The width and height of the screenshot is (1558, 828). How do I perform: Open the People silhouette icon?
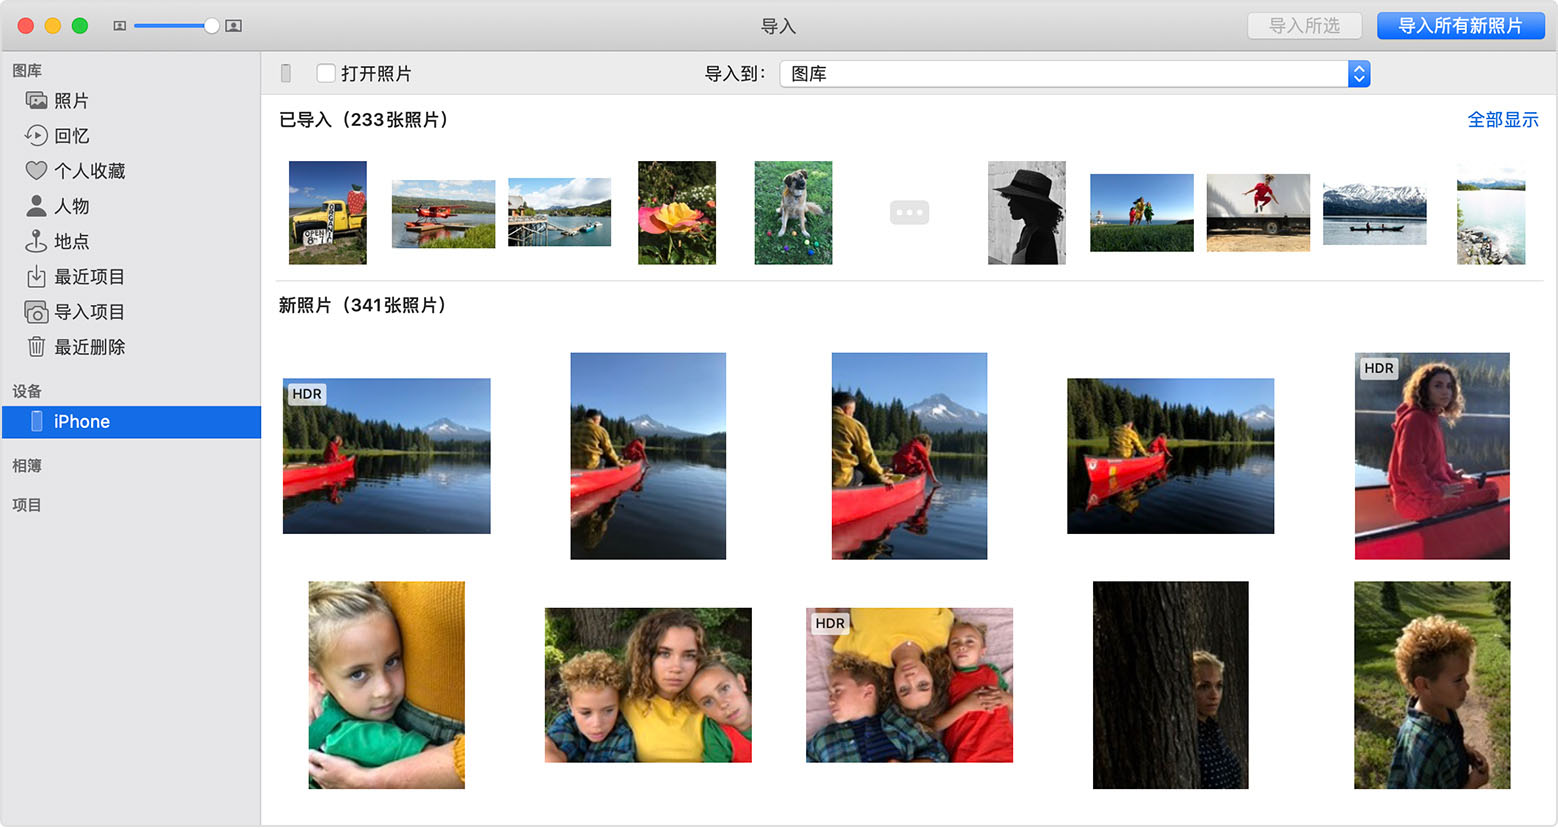pyautogui.click(x=36, y=206)
